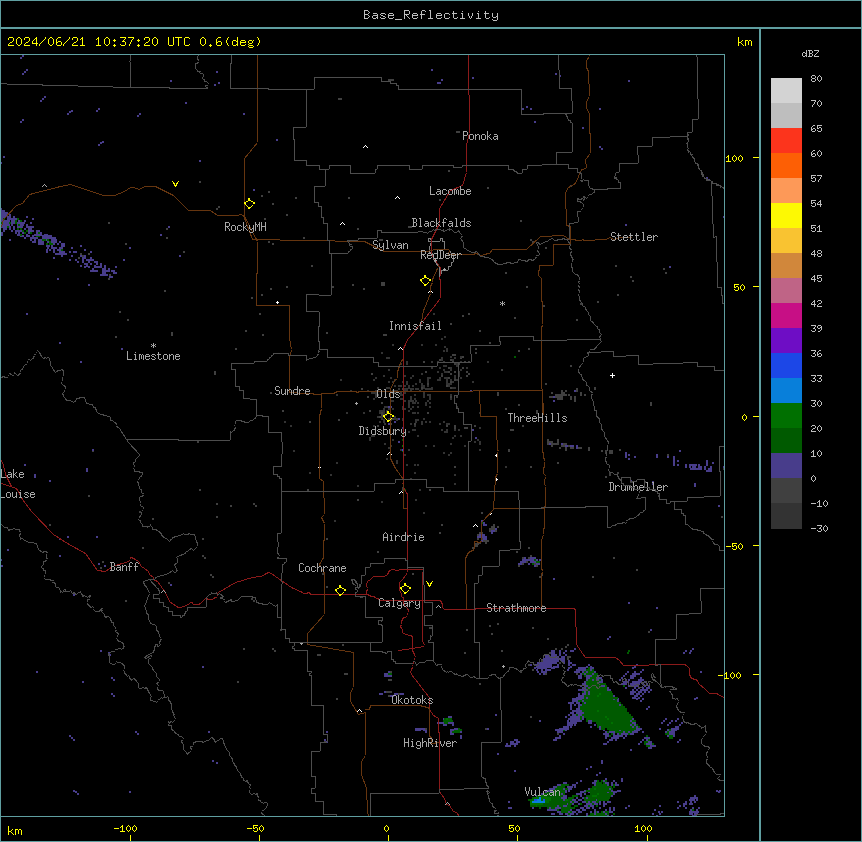Click the asterisk marker above Limestone
This screenshot has height=842, width=862.
(x=153, y=346)
